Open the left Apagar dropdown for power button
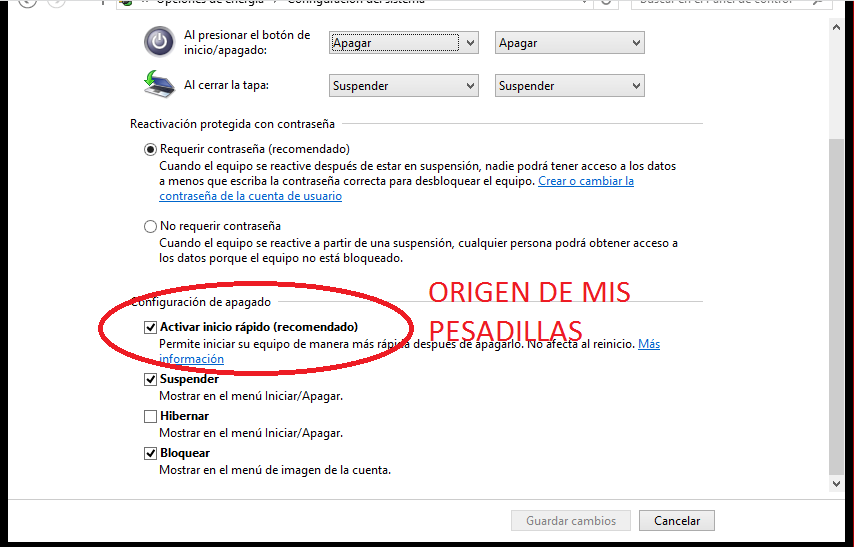854x548 pixels. pos(404,43)
